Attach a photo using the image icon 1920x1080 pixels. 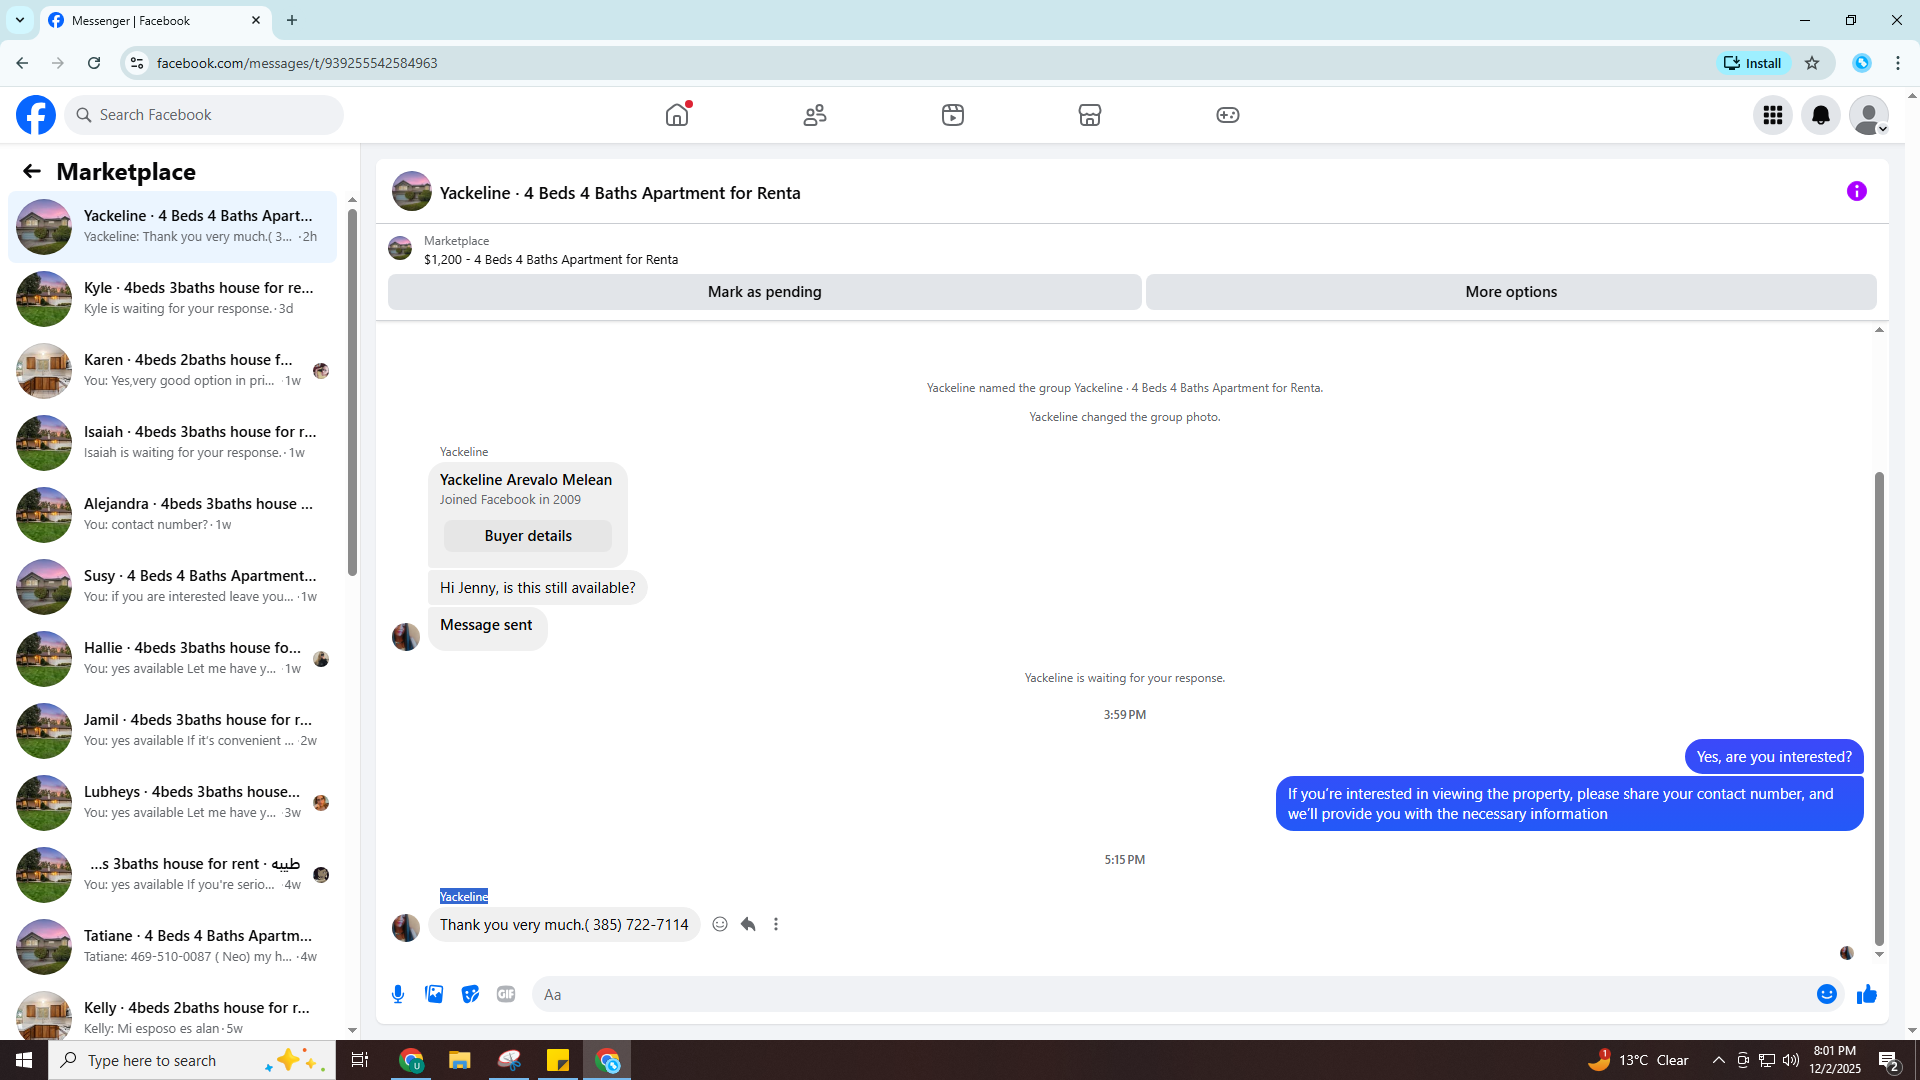pyautogui.click(x=434, y=994)
